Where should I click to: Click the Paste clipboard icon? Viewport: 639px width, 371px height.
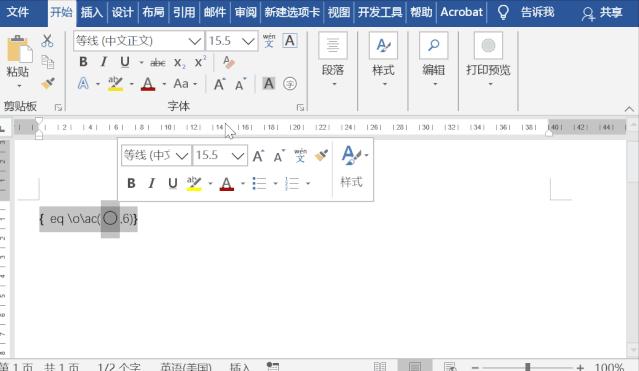click(x=19, y=50)
